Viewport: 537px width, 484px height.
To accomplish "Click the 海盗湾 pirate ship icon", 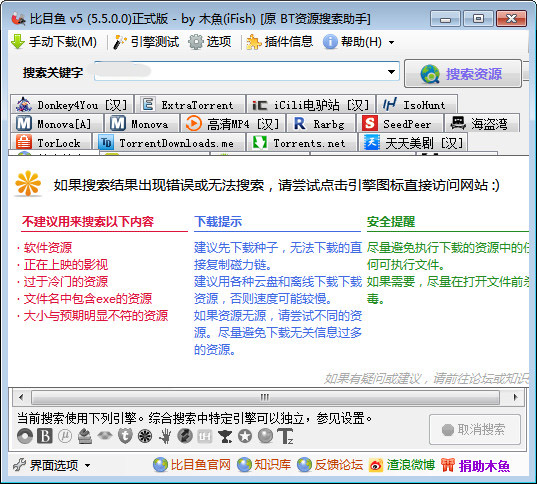I will [x=458, y=123].
